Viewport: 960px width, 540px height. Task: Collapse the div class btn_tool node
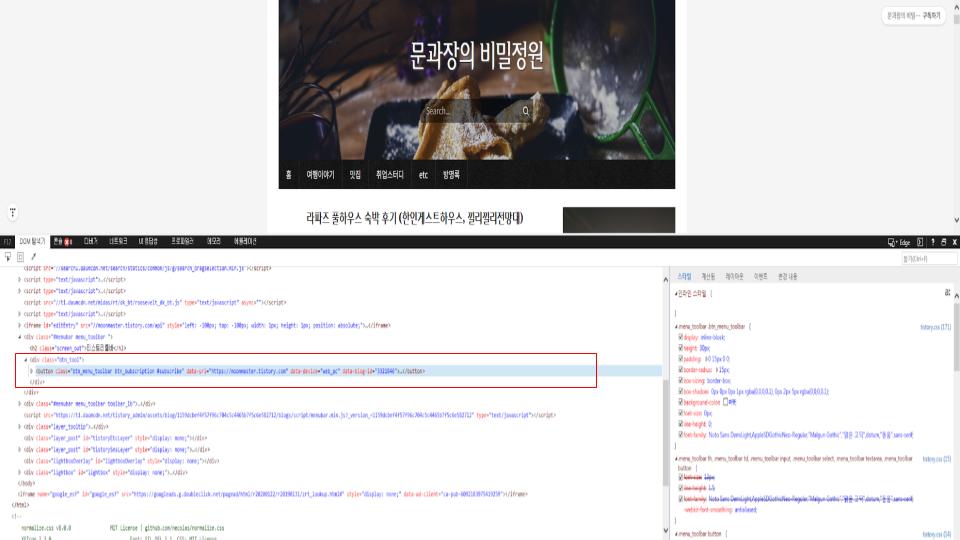[26, 360]
